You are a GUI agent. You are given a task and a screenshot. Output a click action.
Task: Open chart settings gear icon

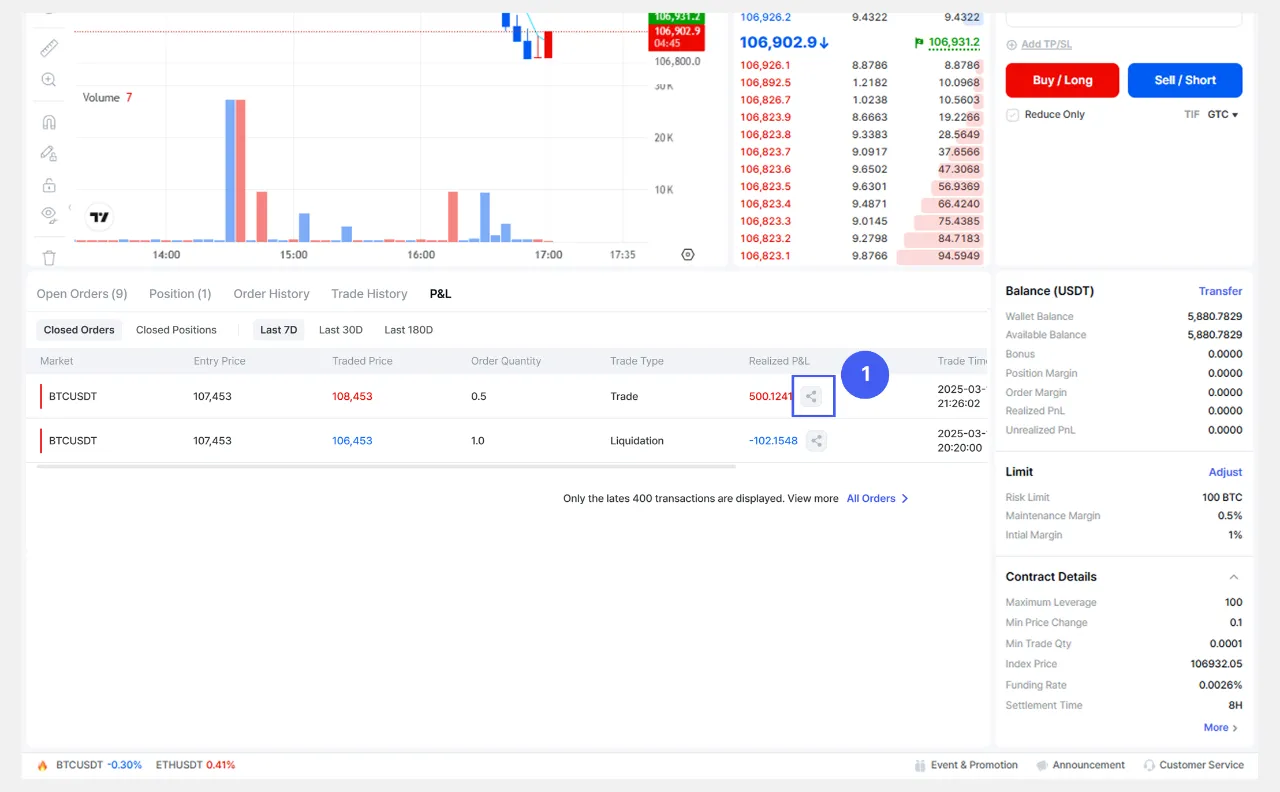coord(687,255)
